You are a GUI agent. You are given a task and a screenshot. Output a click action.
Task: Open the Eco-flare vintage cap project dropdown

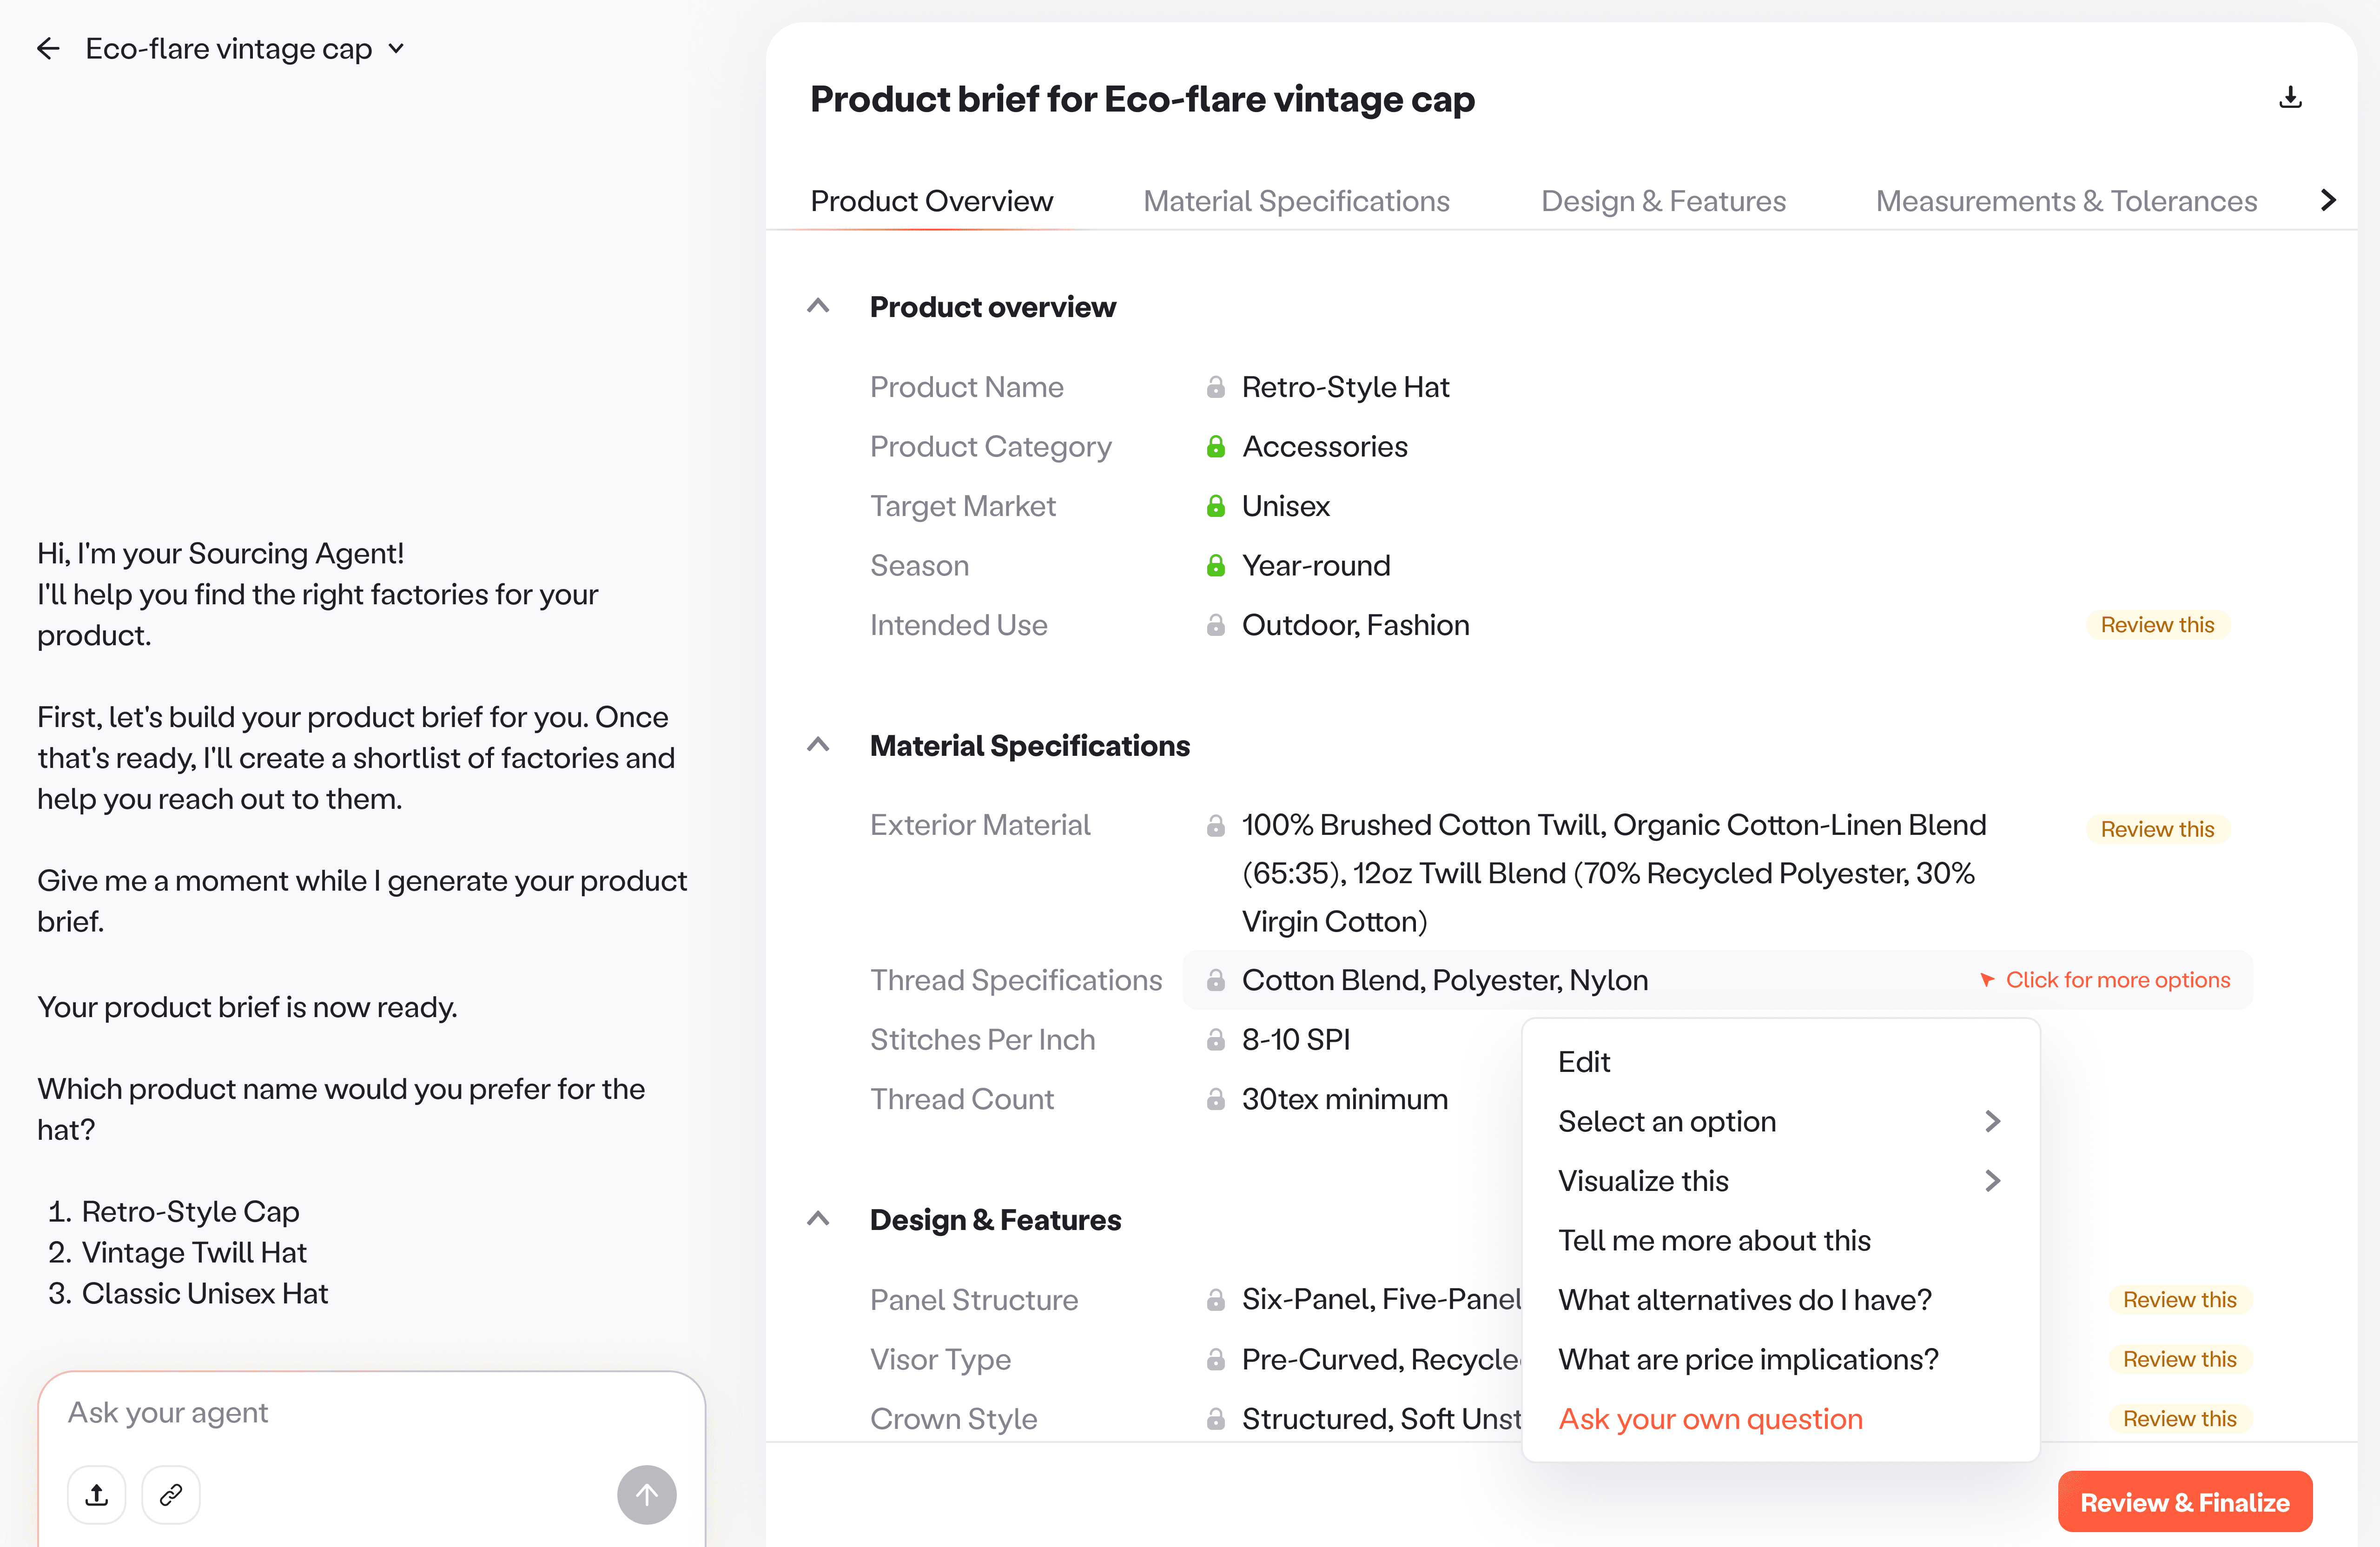[396, 49]
